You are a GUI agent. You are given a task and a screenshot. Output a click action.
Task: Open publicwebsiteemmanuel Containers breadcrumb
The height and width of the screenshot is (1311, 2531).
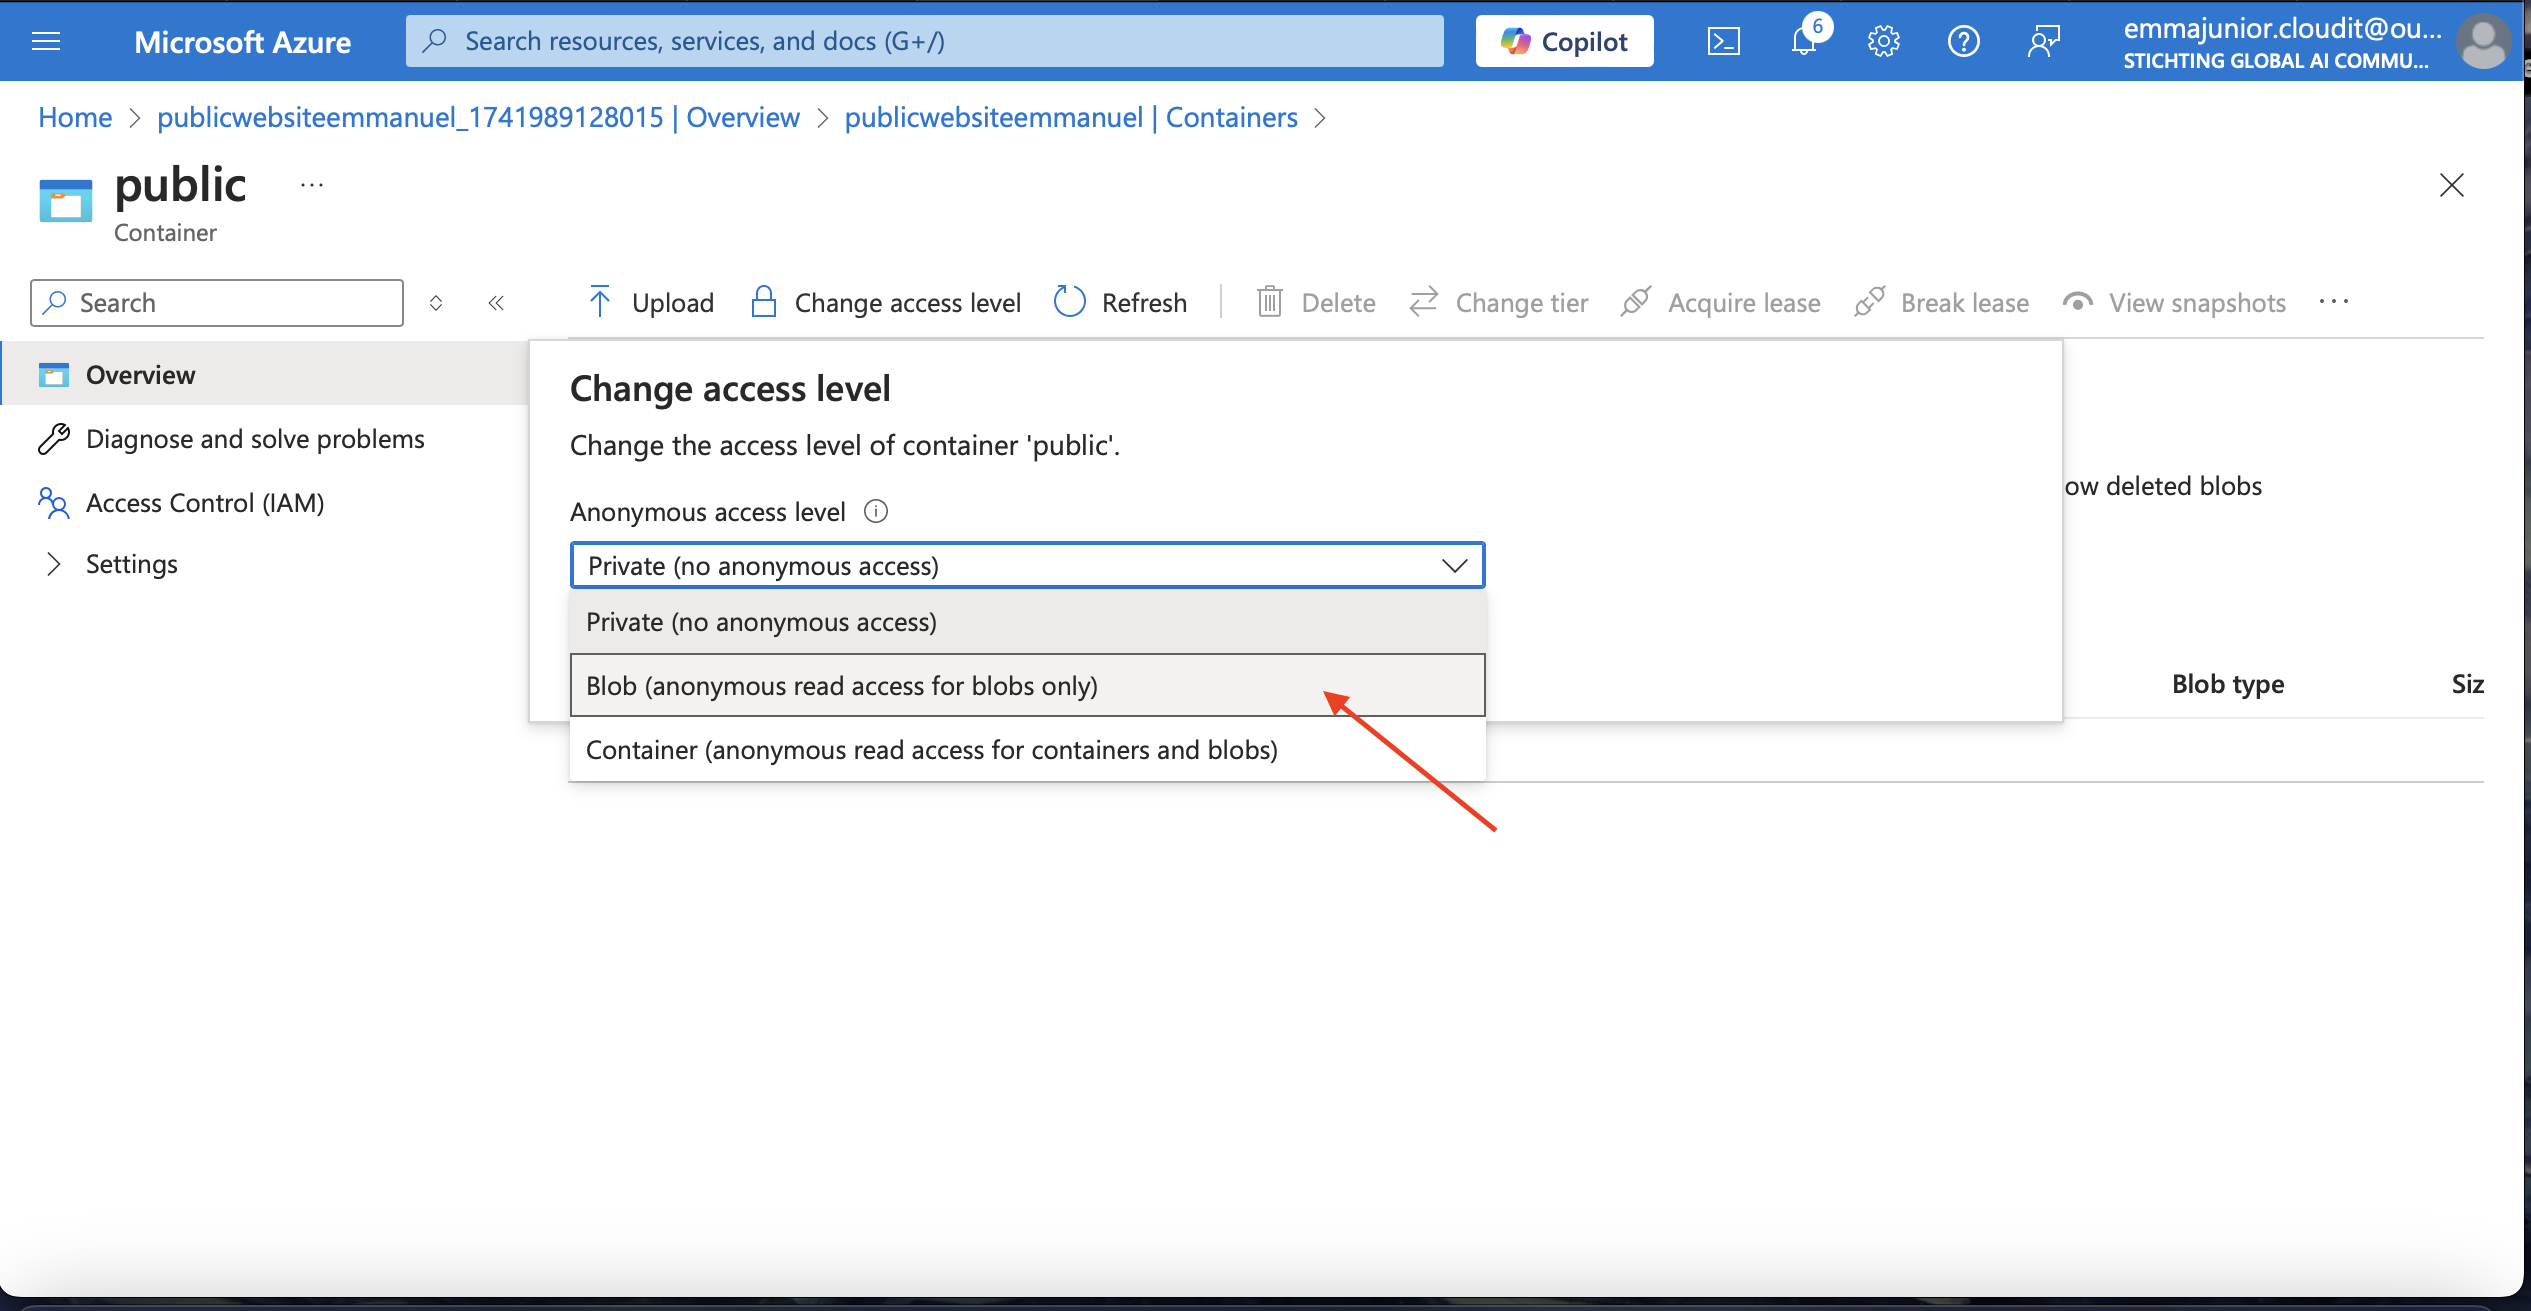(1071, 117)
